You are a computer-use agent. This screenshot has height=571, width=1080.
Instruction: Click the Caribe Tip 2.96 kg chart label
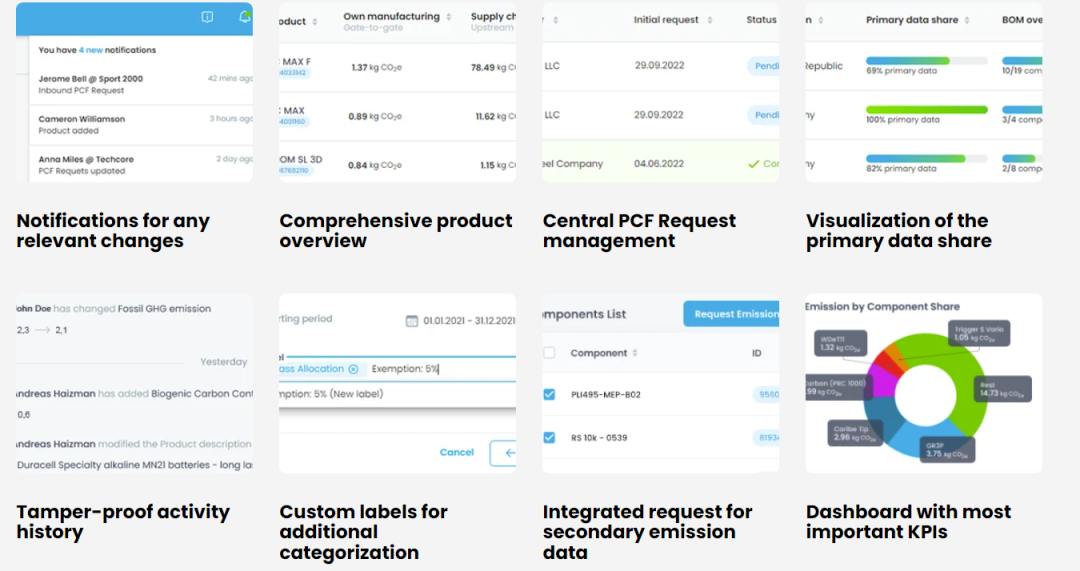click(854, 433)
